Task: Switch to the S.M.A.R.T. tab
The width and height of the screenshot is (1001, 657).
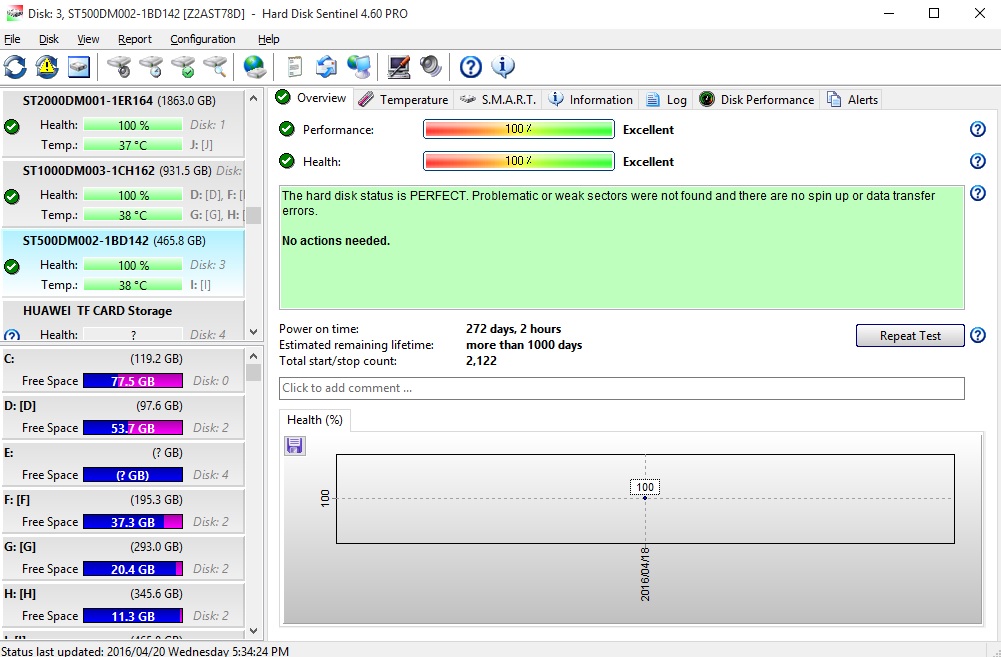Action: pos(499,99)
